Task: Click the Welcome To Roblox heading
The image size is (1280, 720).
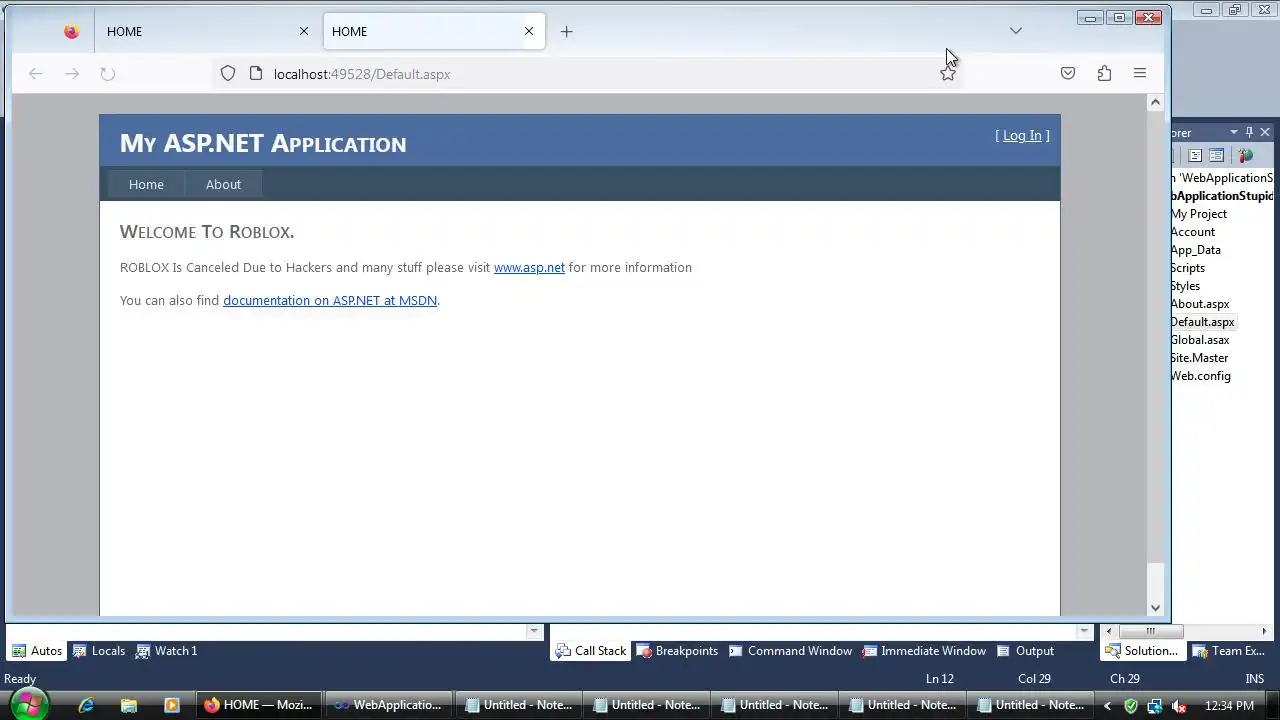Action: [x=207, y=232]
